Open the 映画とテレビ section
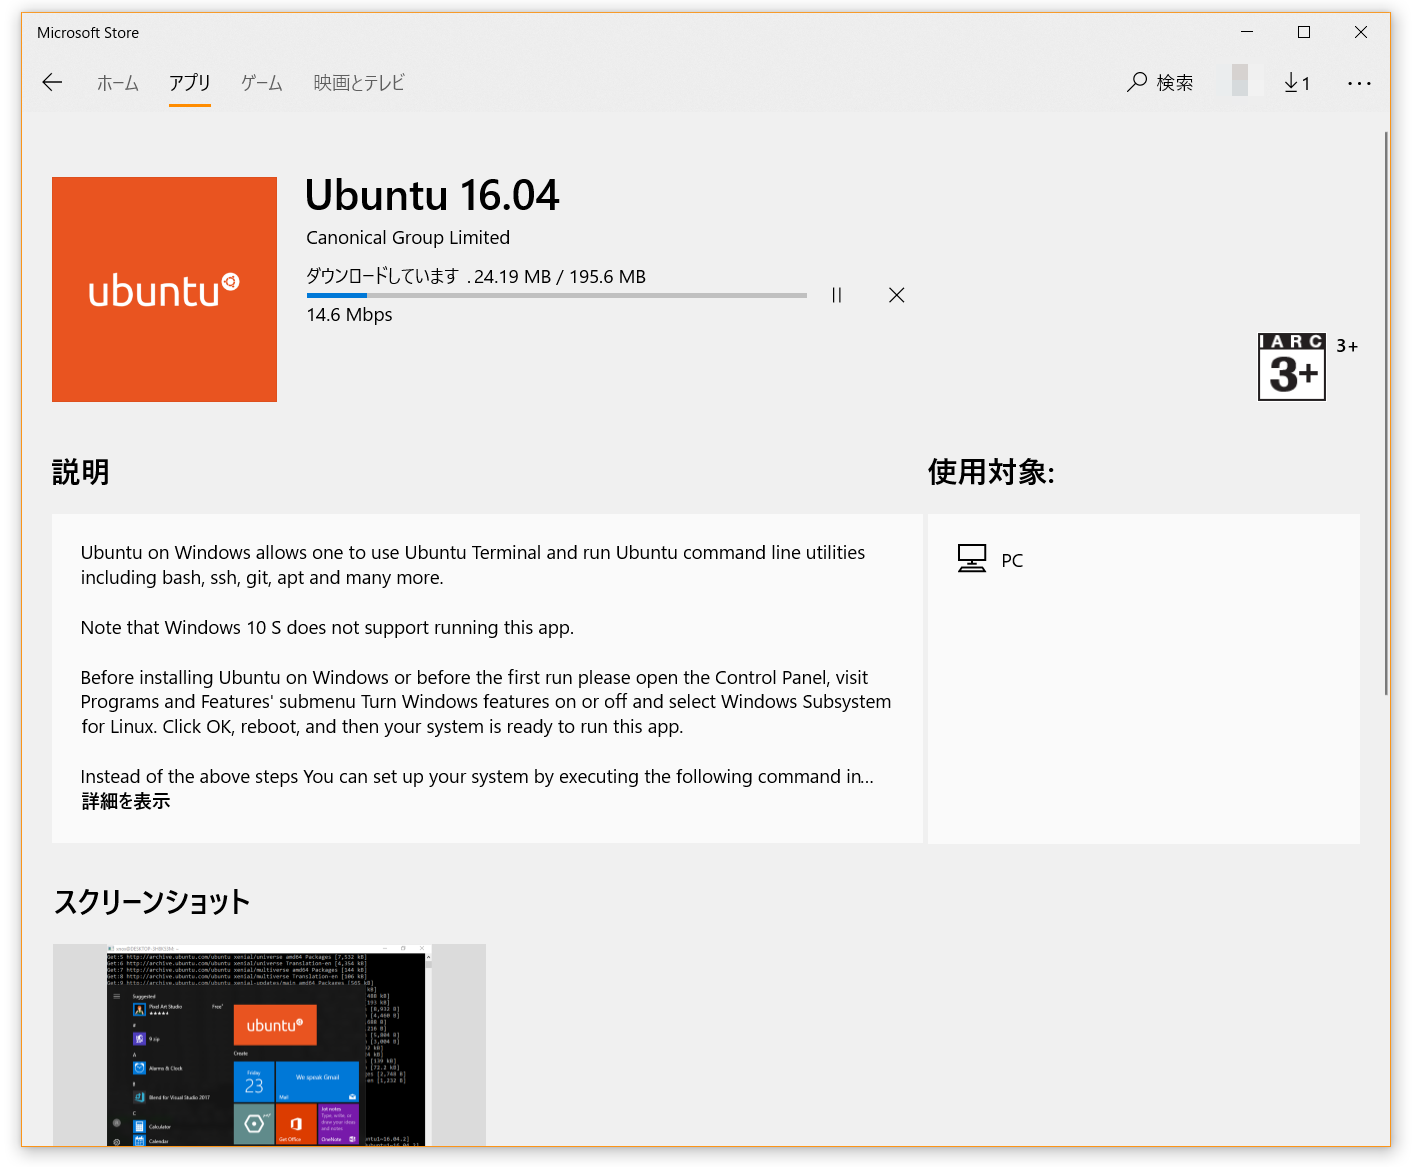This screenshot has height=1167, width=1417. point(358,83)
